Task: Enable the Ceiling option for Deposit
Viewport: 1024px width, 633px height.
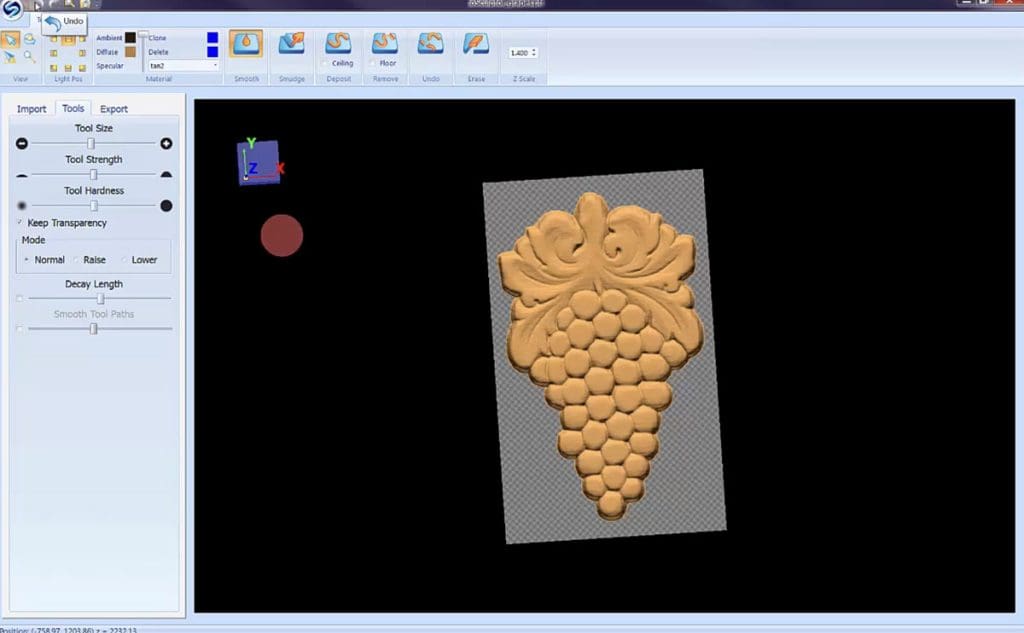Action: click(325, 63)
